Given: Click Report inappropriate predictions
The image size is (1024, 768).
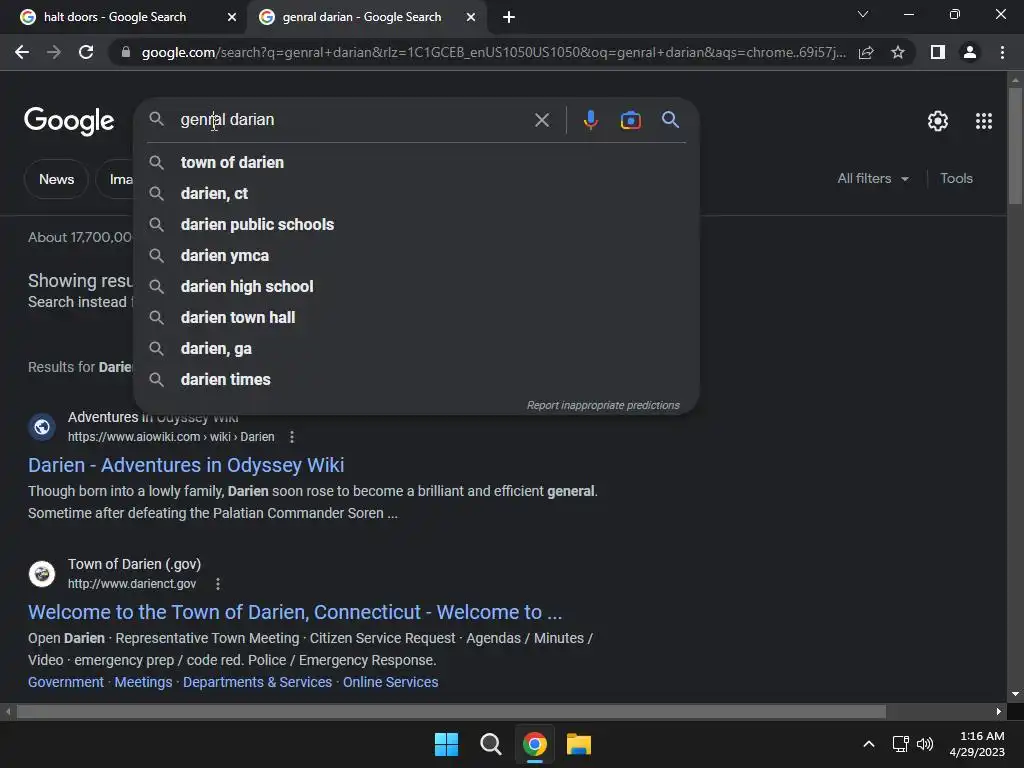Looking at the screenshot, I should 603,406.
